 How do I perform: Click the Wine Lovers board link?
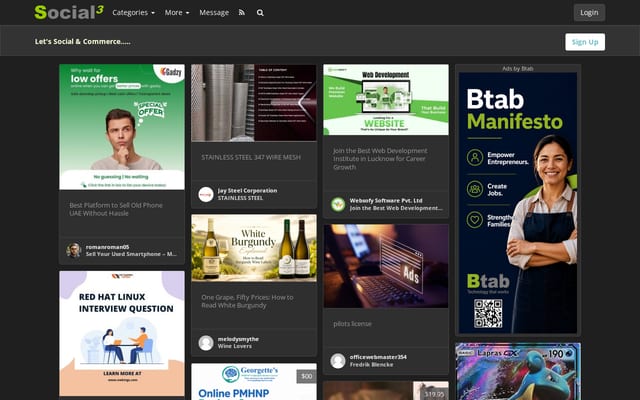click(x=234, y=346)
